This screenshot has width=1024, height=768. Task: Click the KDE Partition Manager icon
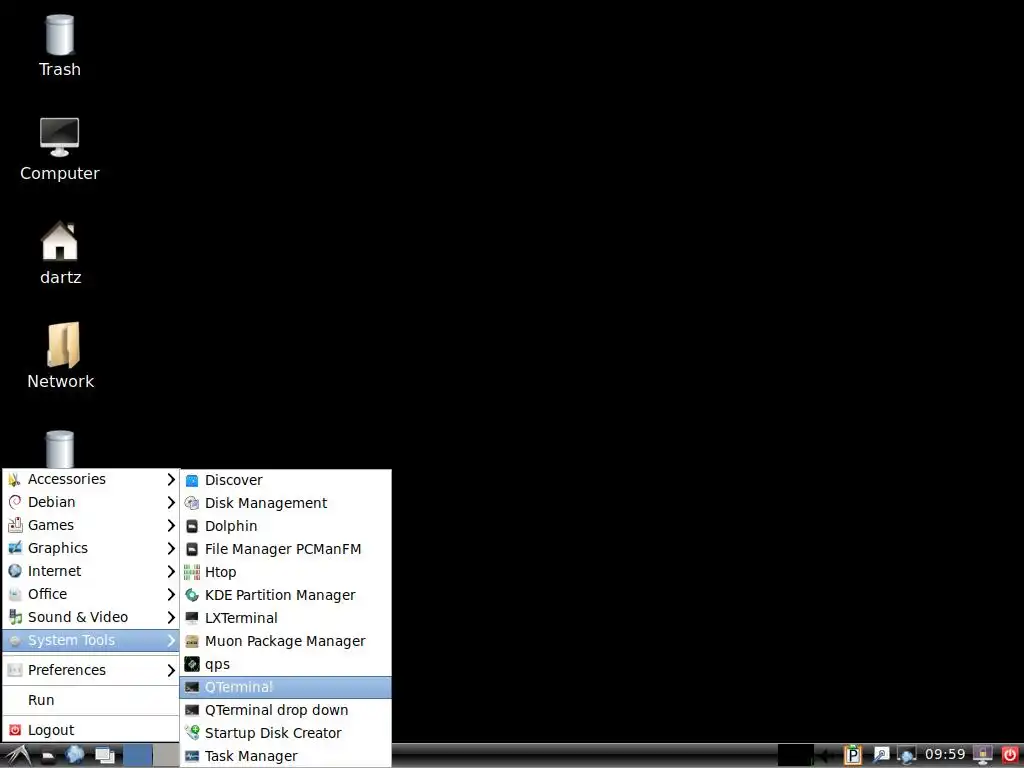(x=192, y=596)
